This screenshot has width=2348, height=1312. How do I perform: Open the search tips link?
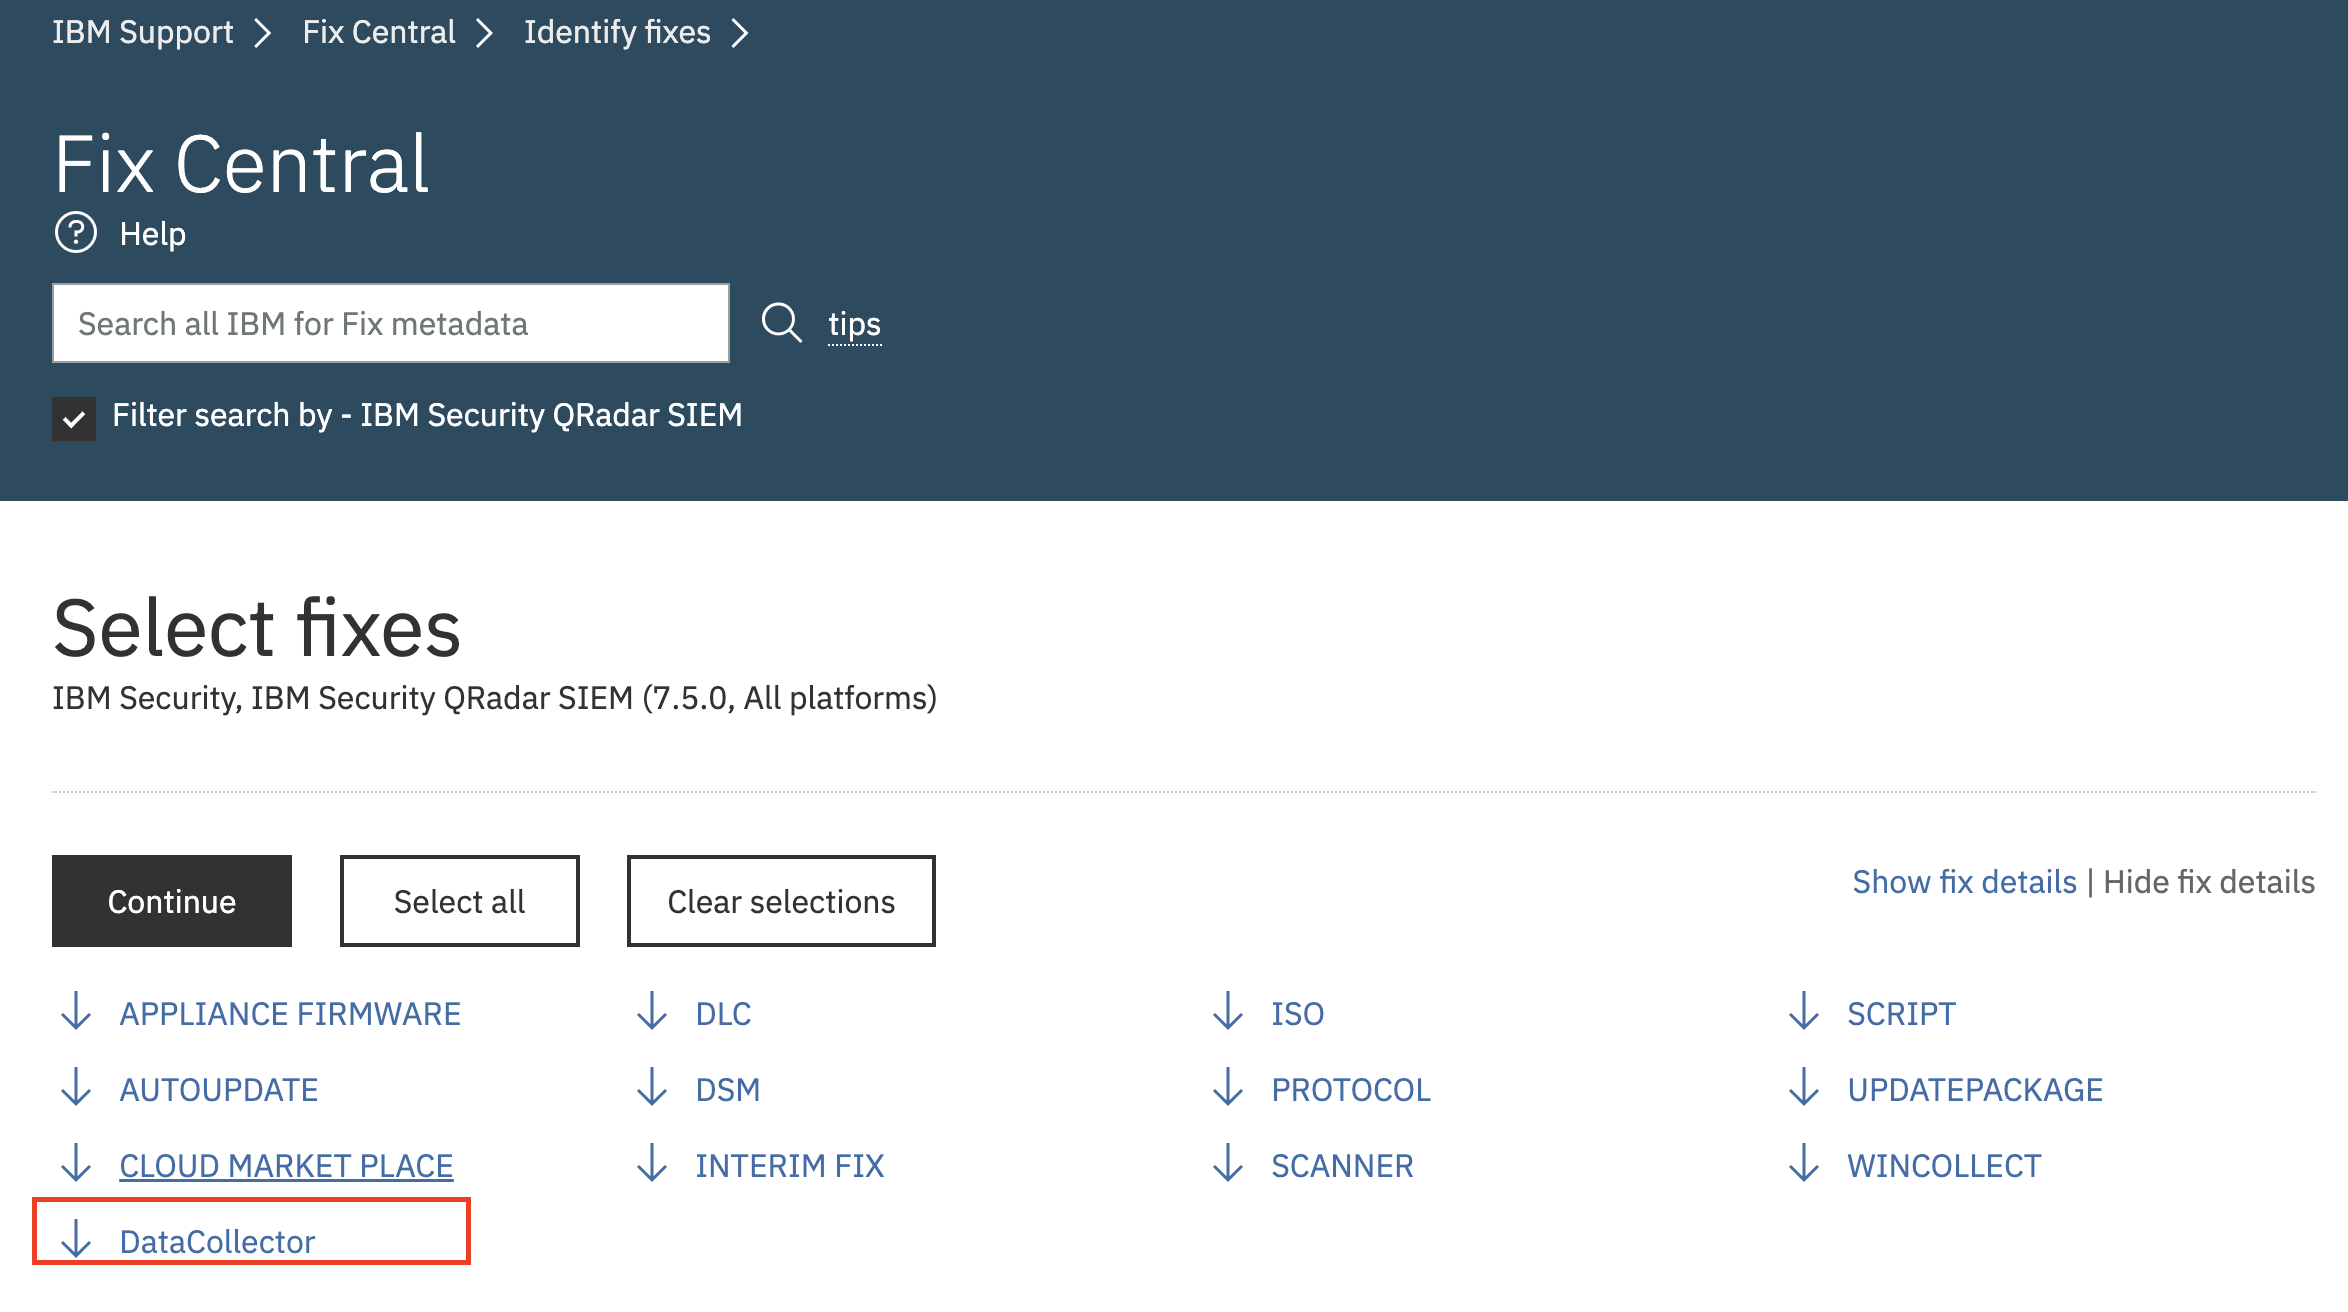click(854, 323)
